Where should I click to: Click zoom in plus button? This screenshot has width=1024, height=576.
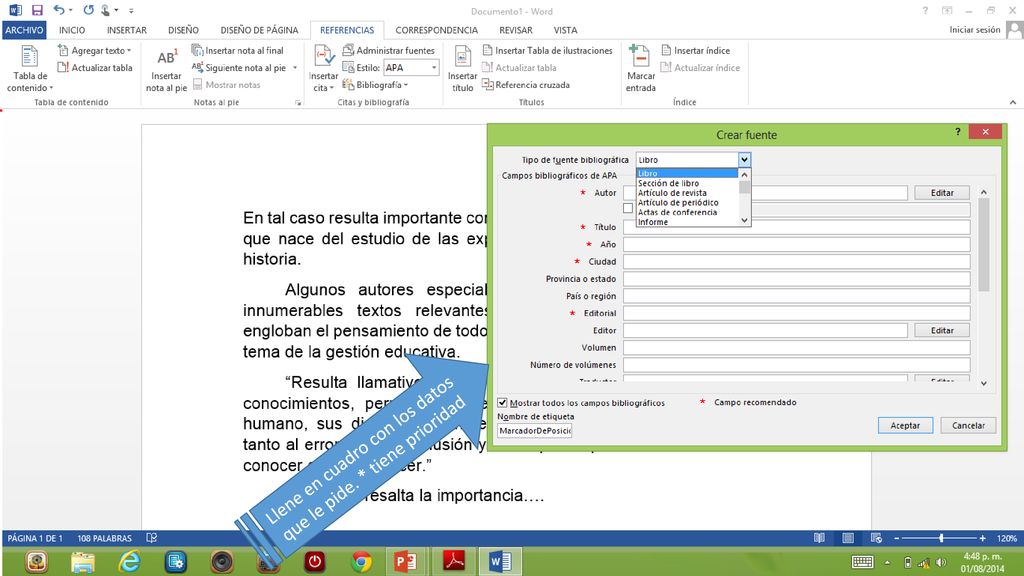[982, 538]
